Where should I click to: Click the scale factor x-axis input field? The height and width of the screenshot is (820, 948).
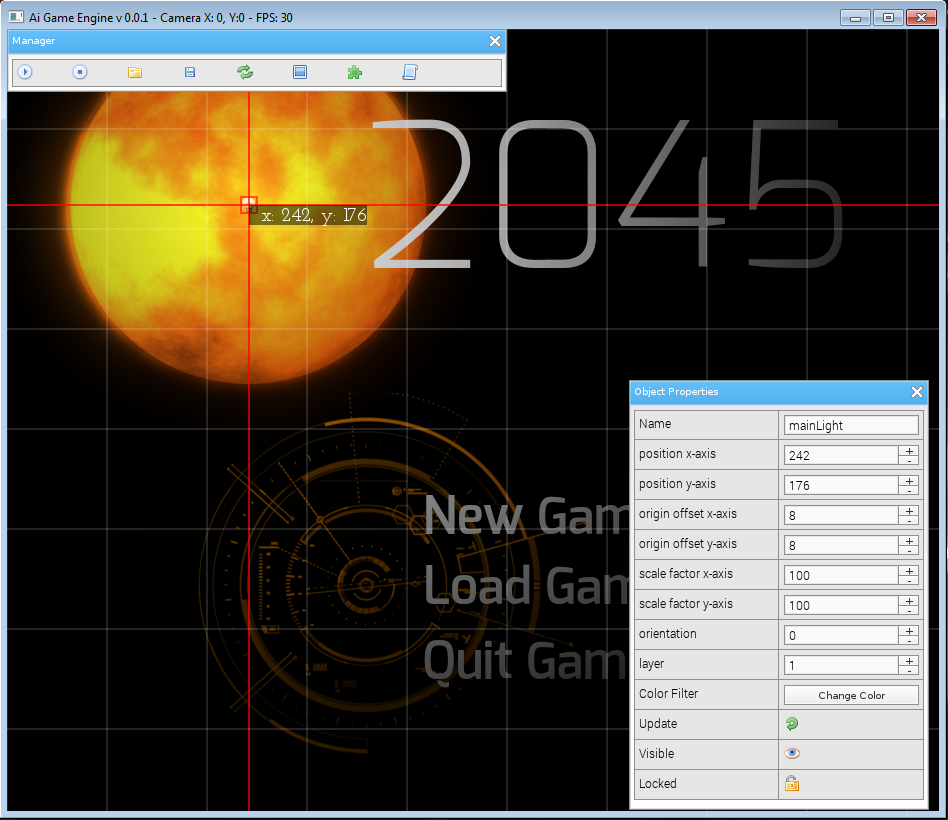[x=841, y=575]
